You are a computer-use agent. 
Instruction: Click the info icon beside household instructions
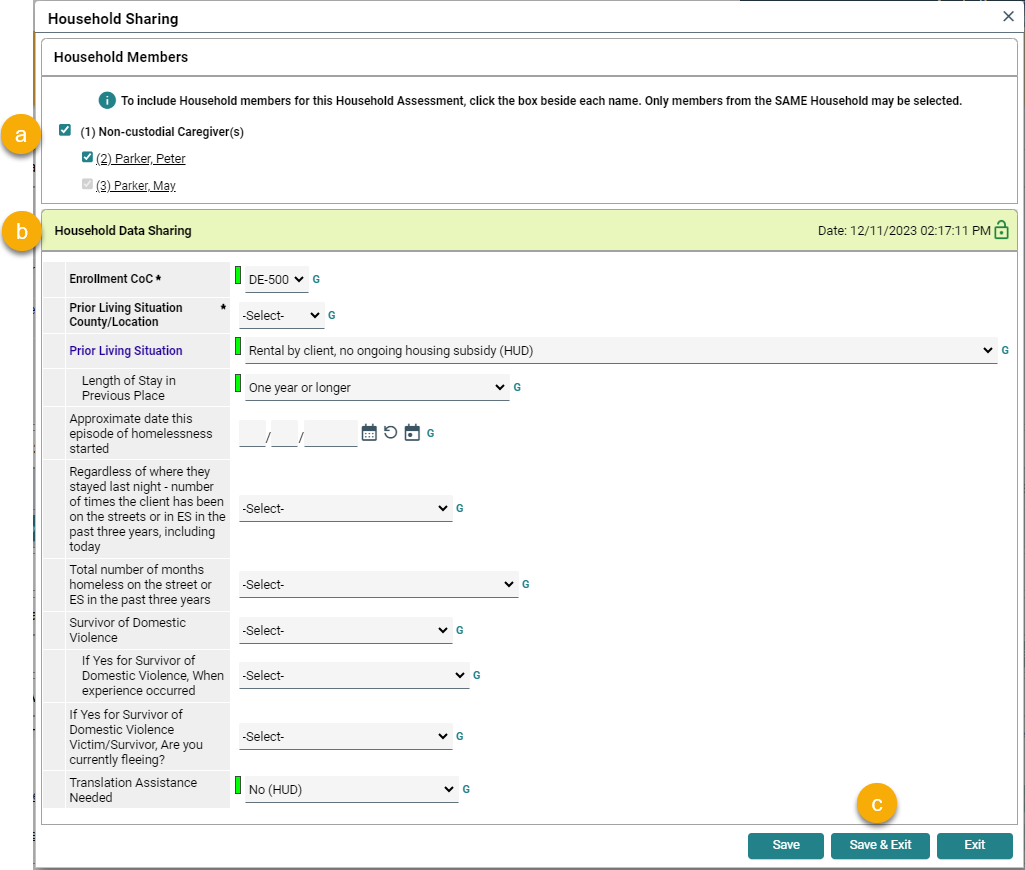coord(107,101)
